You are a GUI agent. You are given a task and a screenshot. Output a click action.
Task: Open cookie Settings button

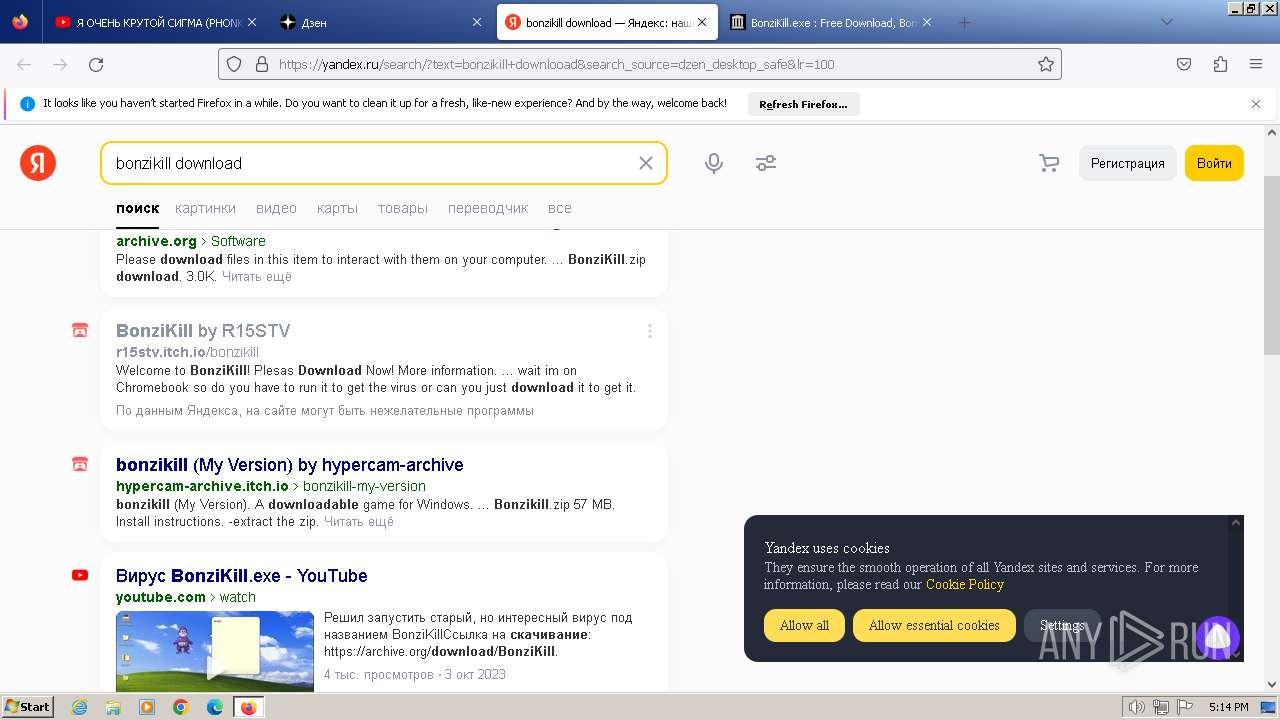pyautogui.click(x=1062, y=625)
